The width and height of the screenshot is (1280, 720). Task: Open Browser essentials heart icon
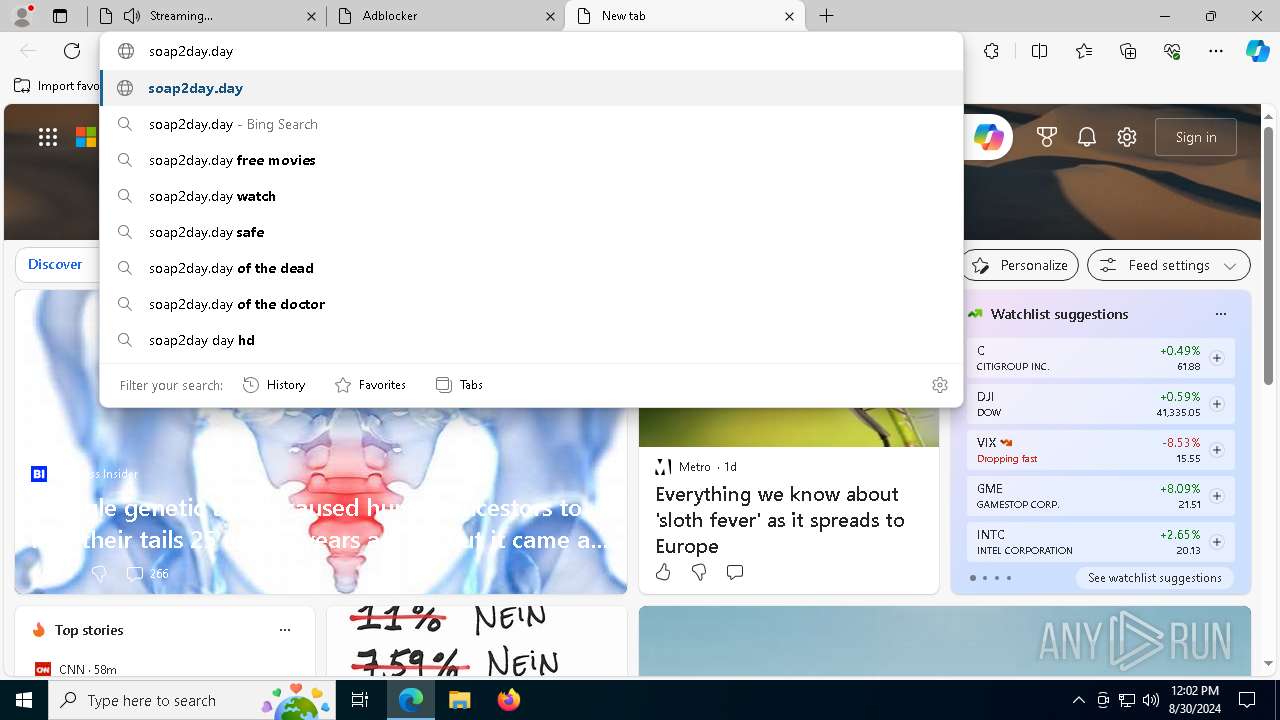1172,51
